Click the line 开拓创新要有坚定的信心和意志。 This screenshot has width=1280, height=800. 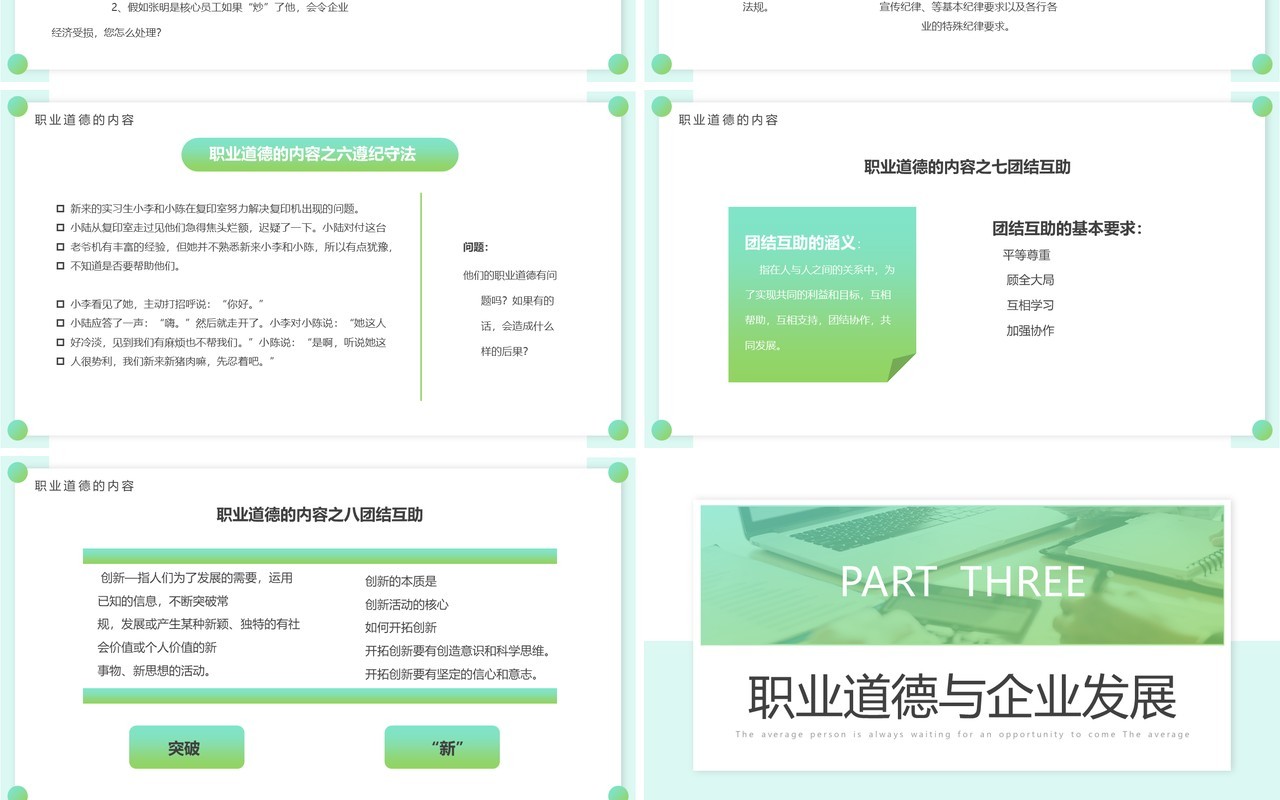(x=452, y=674)
